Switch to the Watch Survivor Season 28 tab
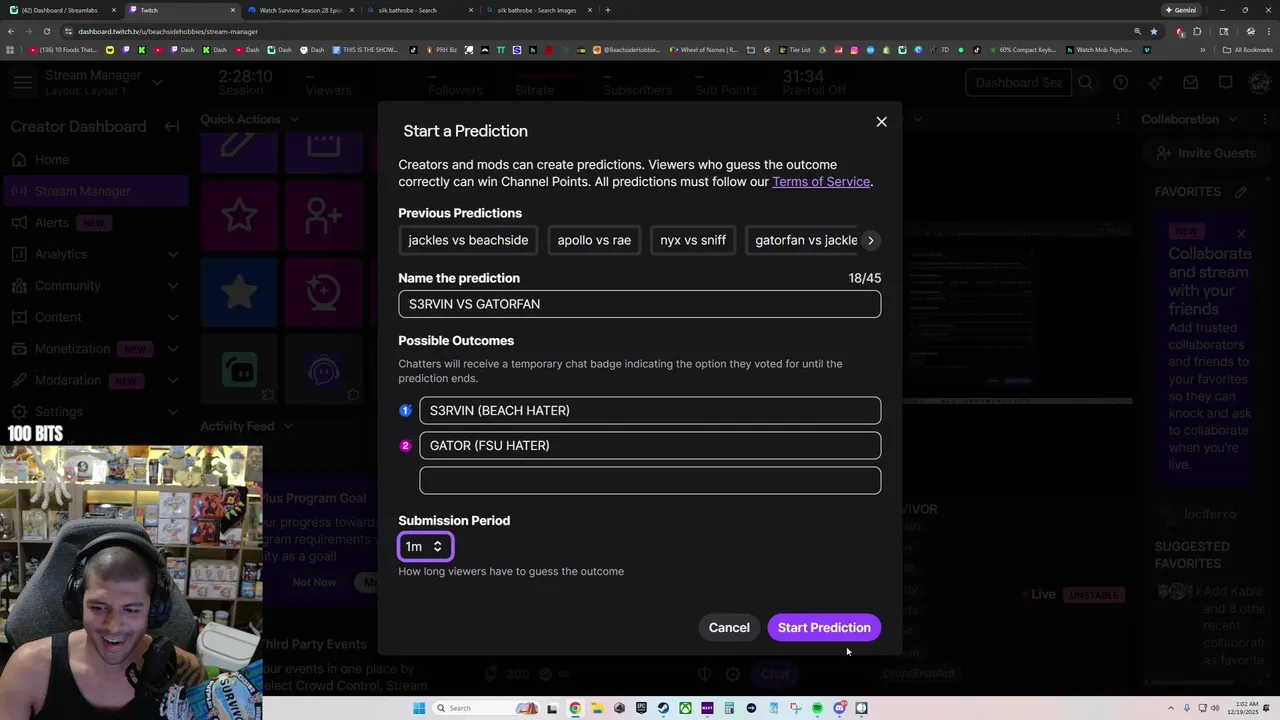This screenshot has height=720, width=1280. coord(300,10)
